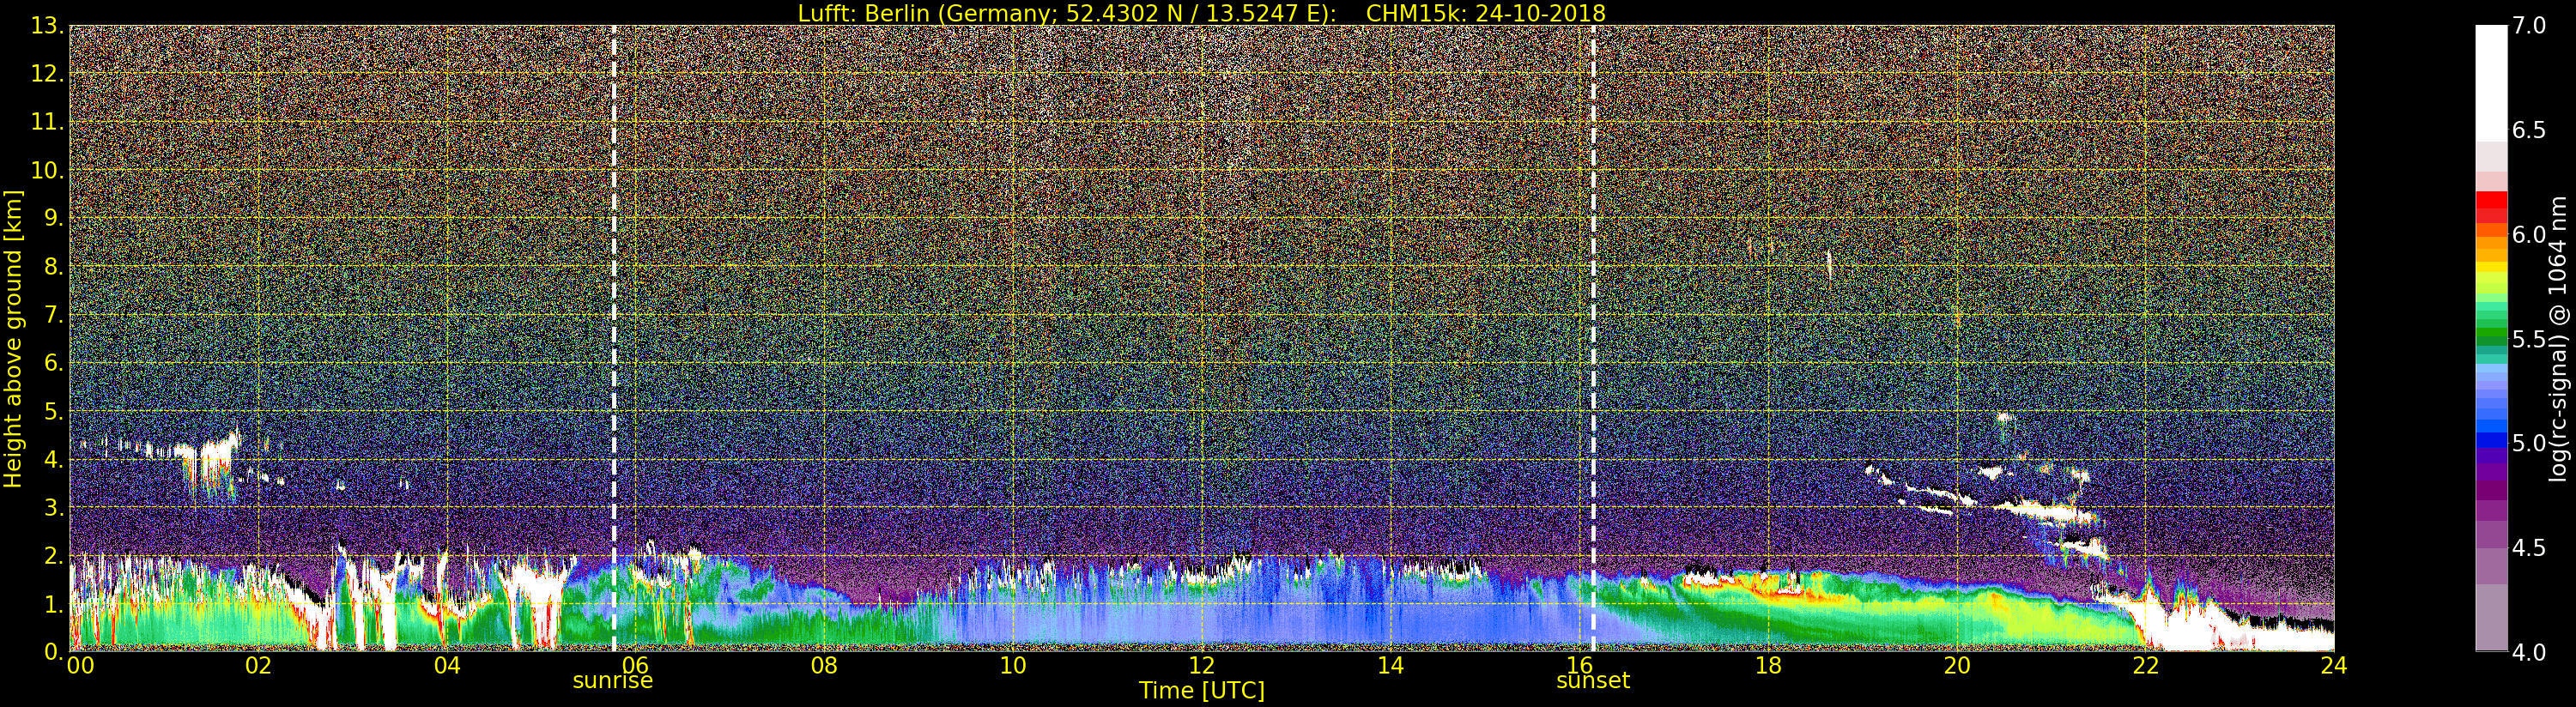Click the '16' time axis tick label
This screenshot has width=2576, height=707.
tap(1579, 665)
